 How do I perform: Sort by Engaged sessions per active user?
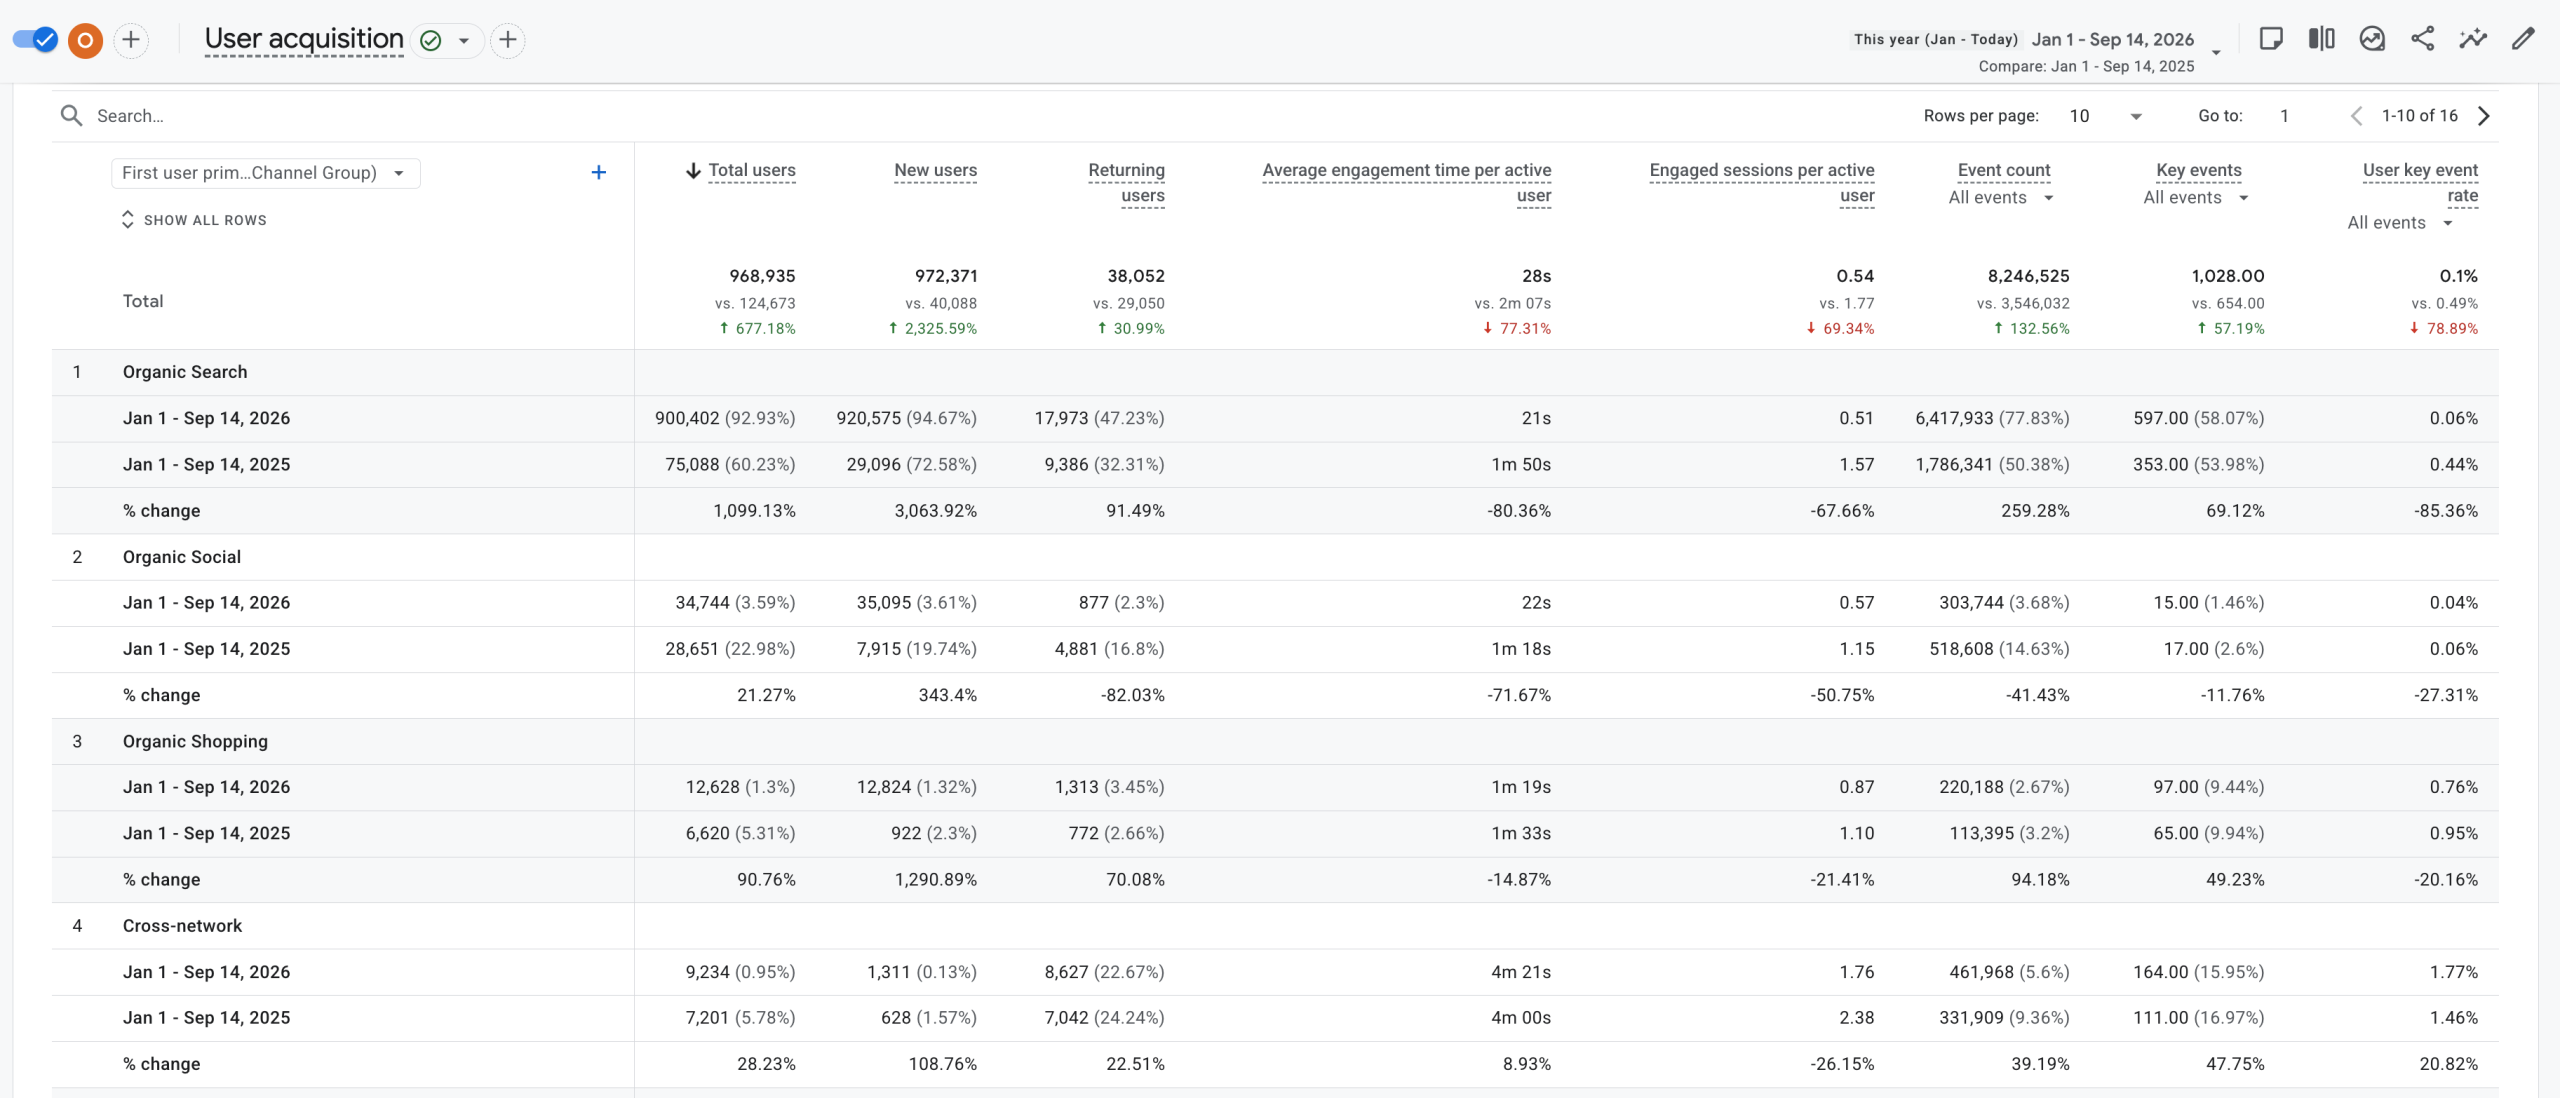click(1762, 183)
